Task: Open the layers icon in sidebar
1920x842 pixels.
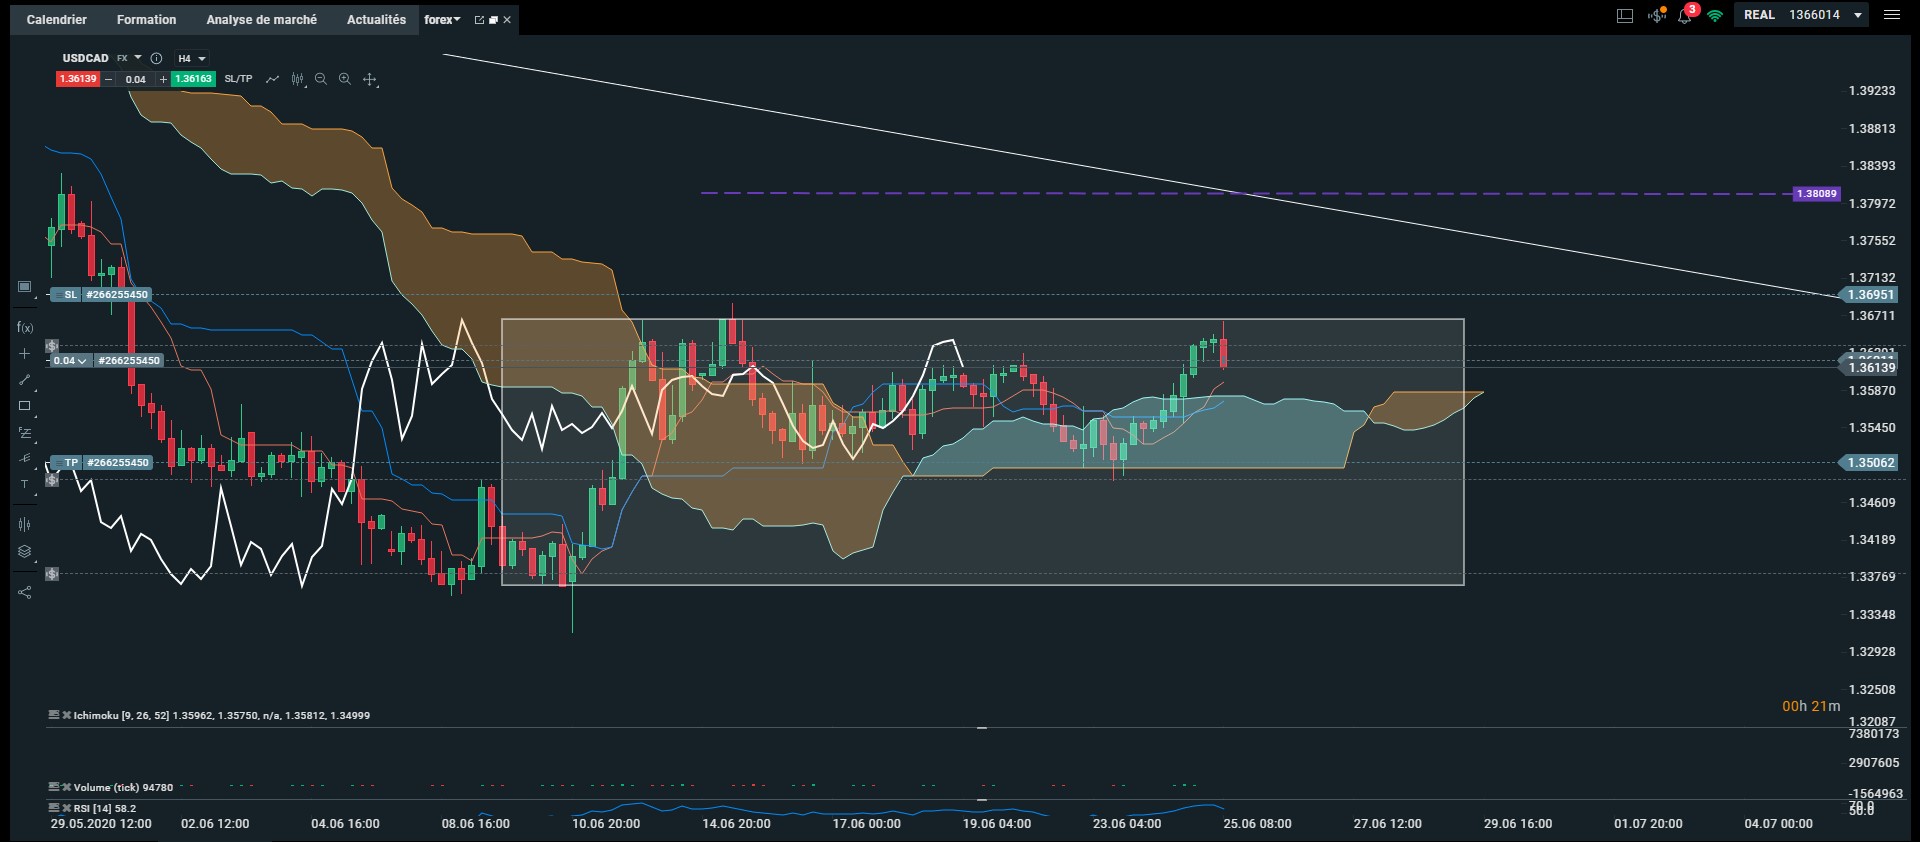Action: (x=25, y=551)
